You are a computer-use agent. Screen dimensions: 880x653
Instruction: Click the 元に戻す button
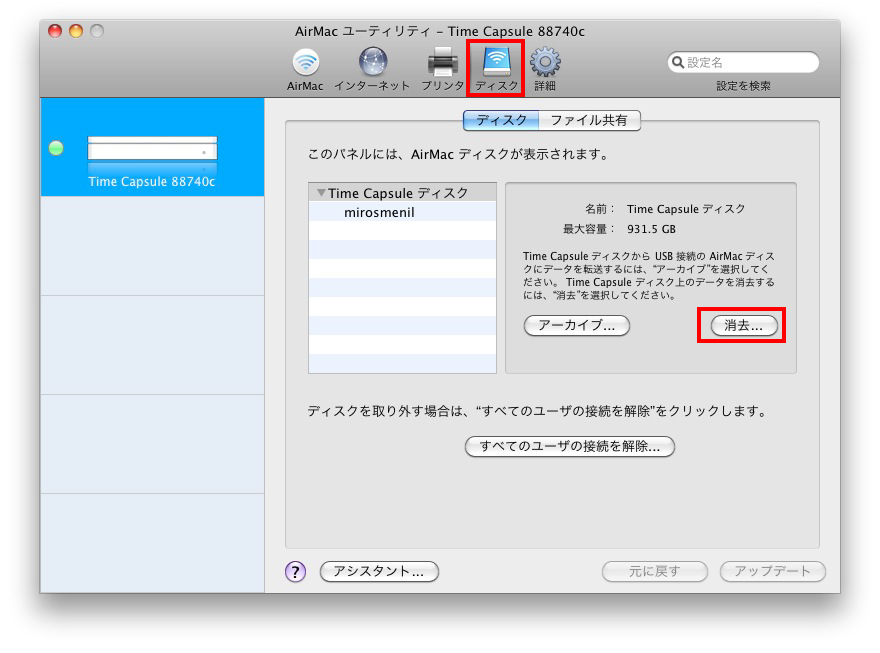point(654,572)
